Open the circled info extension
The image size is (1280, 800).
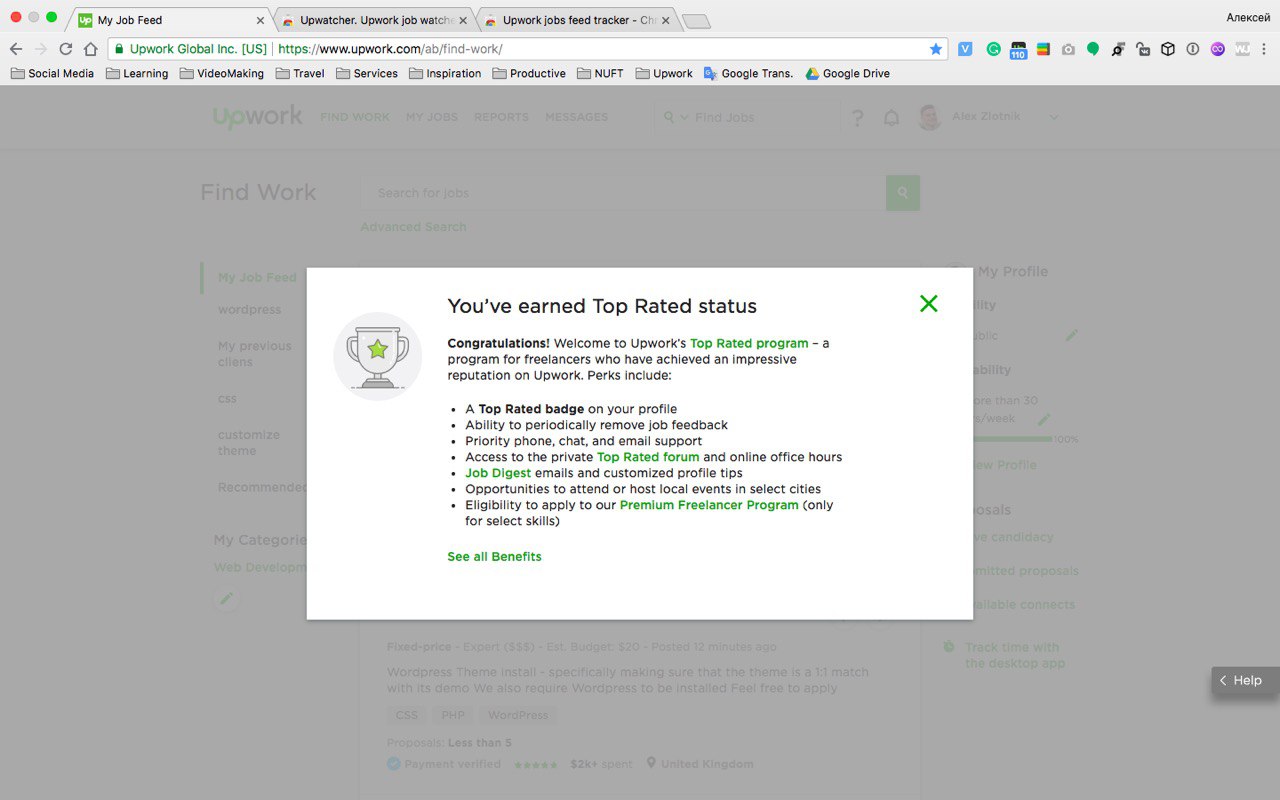(1193, 49)
